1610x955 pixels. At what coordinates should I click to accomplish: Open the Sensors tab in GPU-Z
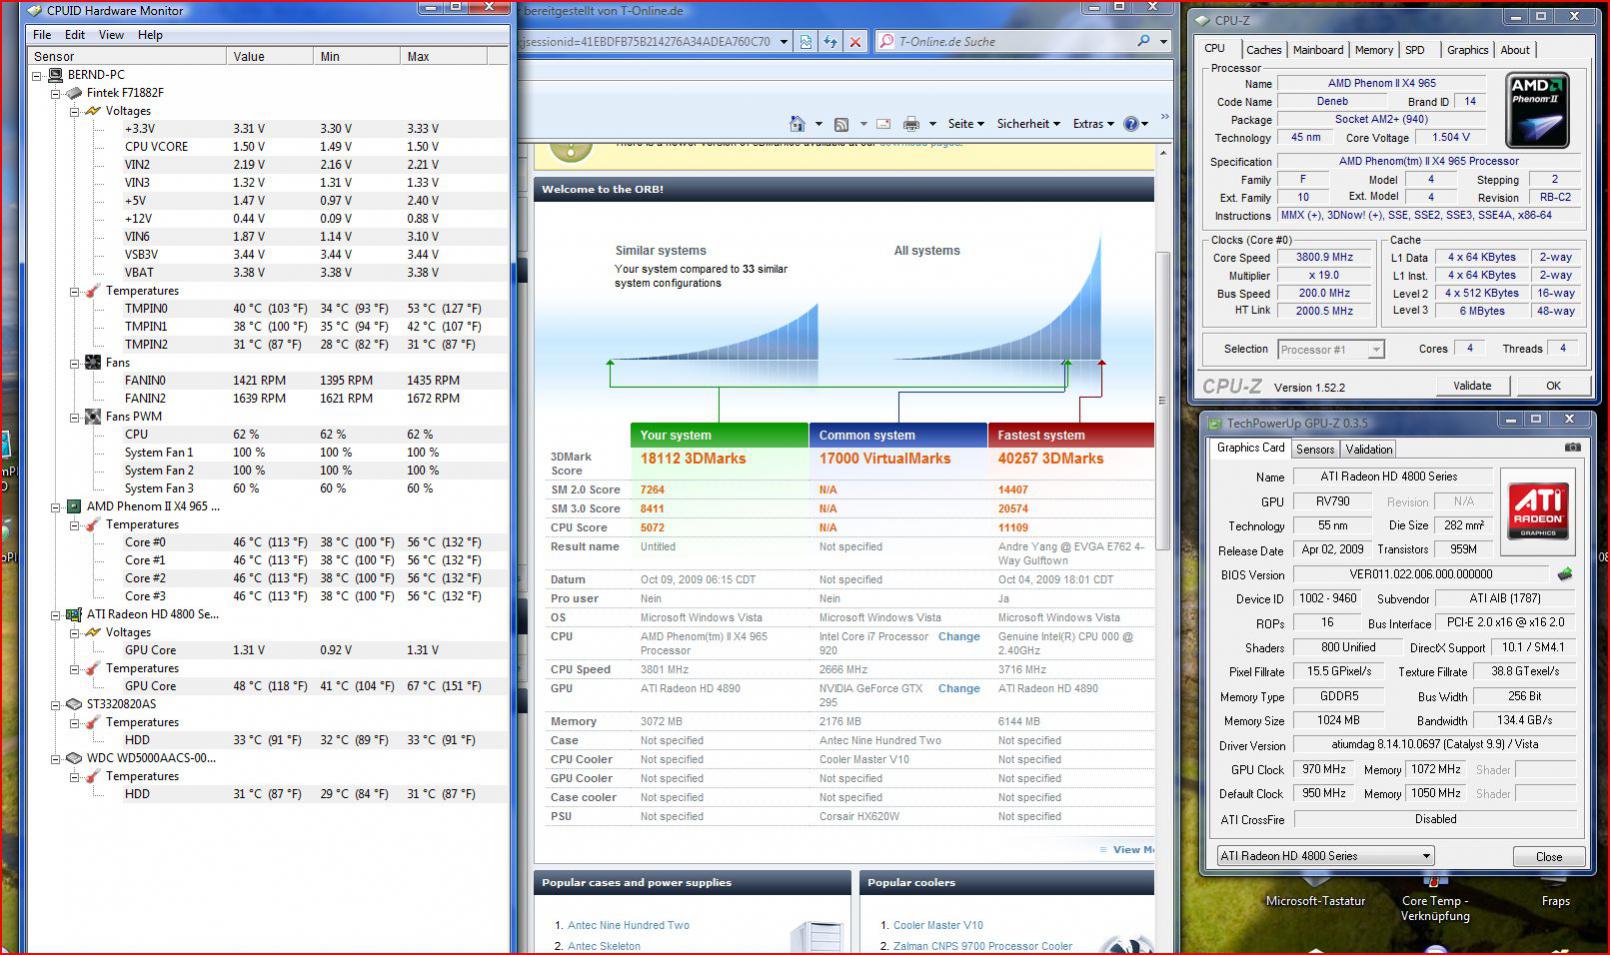click(x=1315, y=450)
